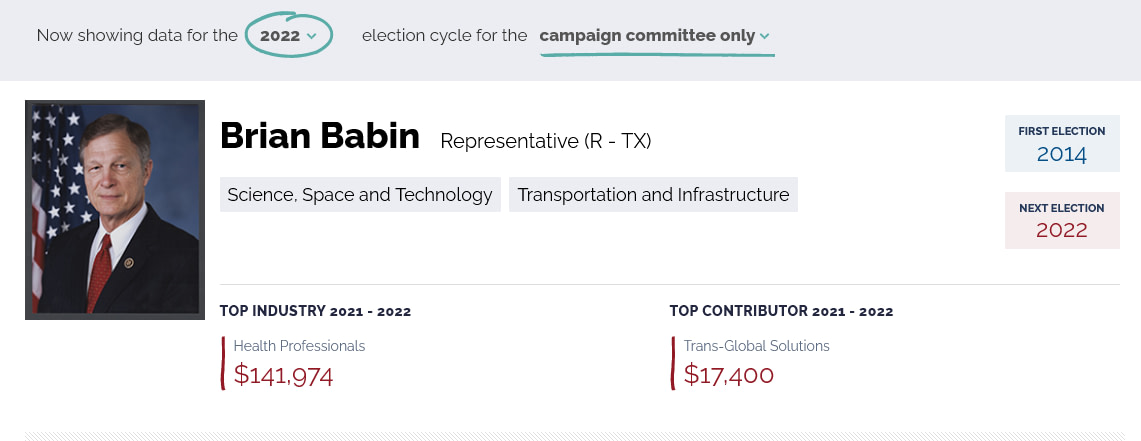
Task: Click the red bar beside Trans-Global Solutions
Action: 672,362
